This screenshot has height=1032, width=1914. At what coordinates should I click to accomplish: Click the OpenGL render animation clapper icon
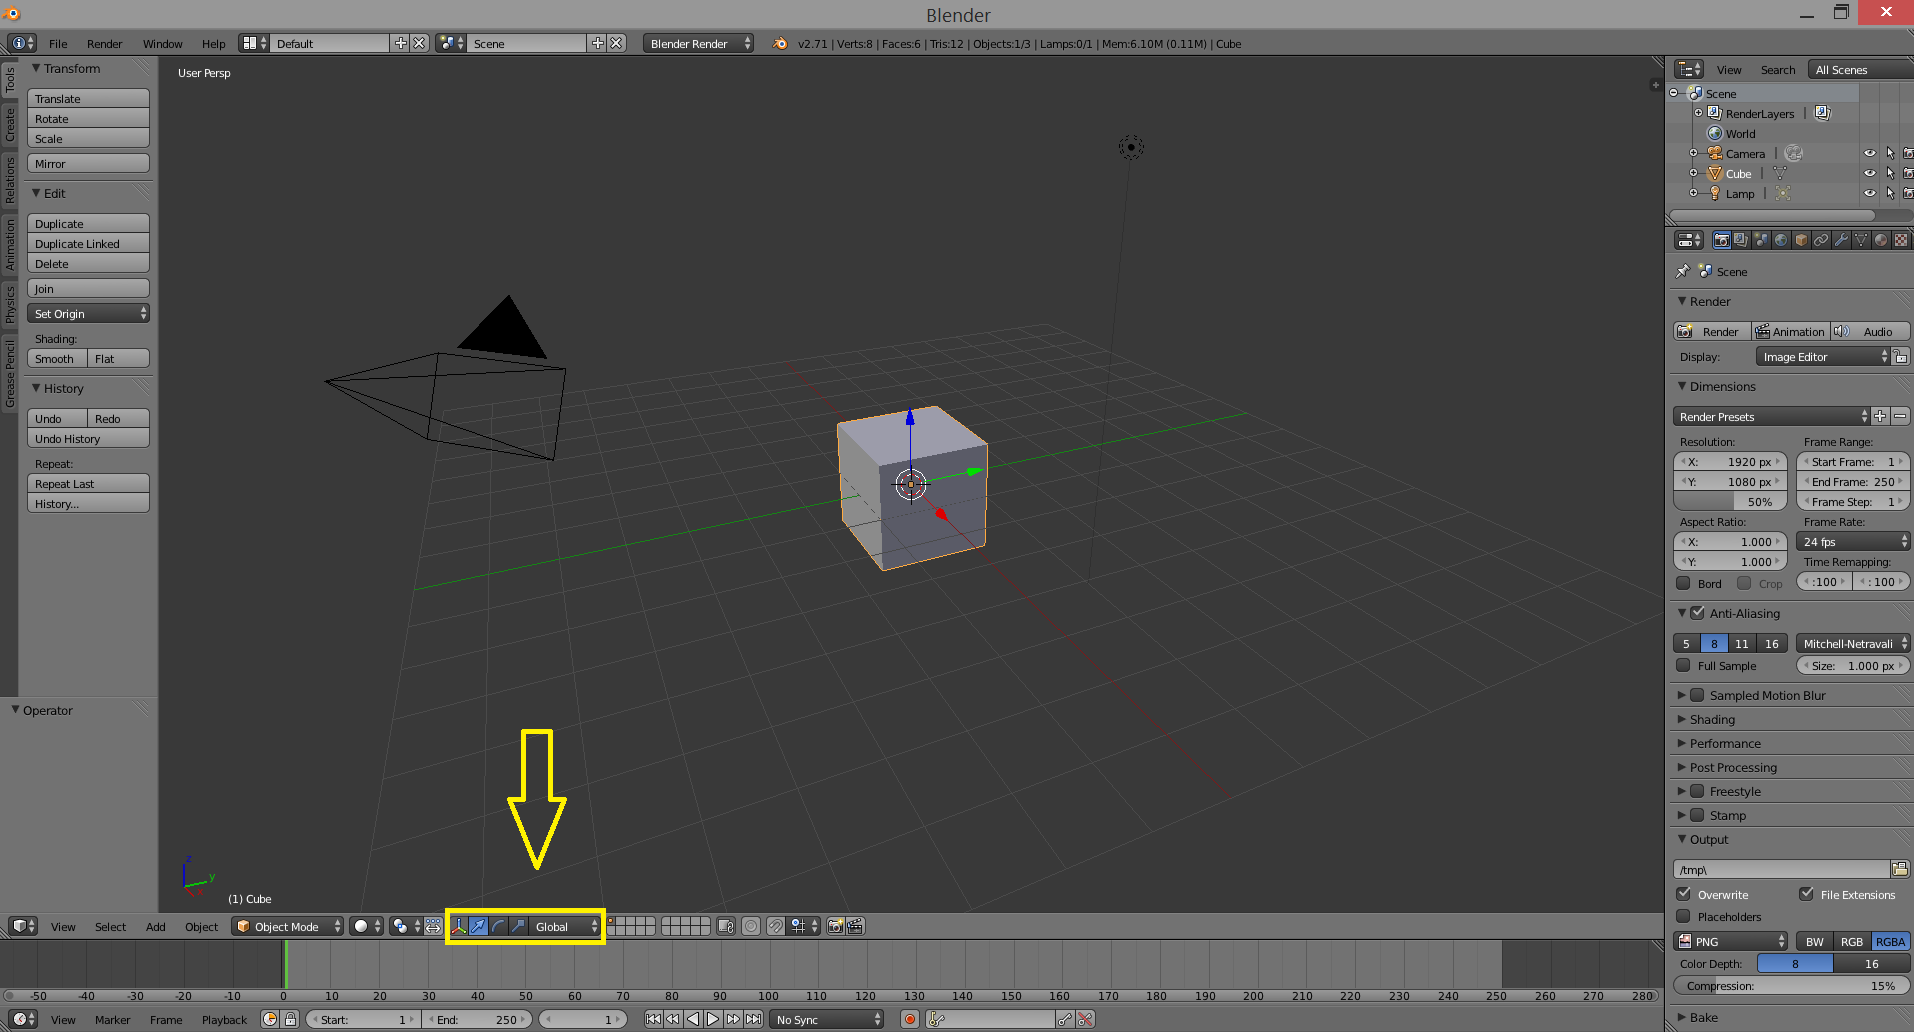coord(856,927)
